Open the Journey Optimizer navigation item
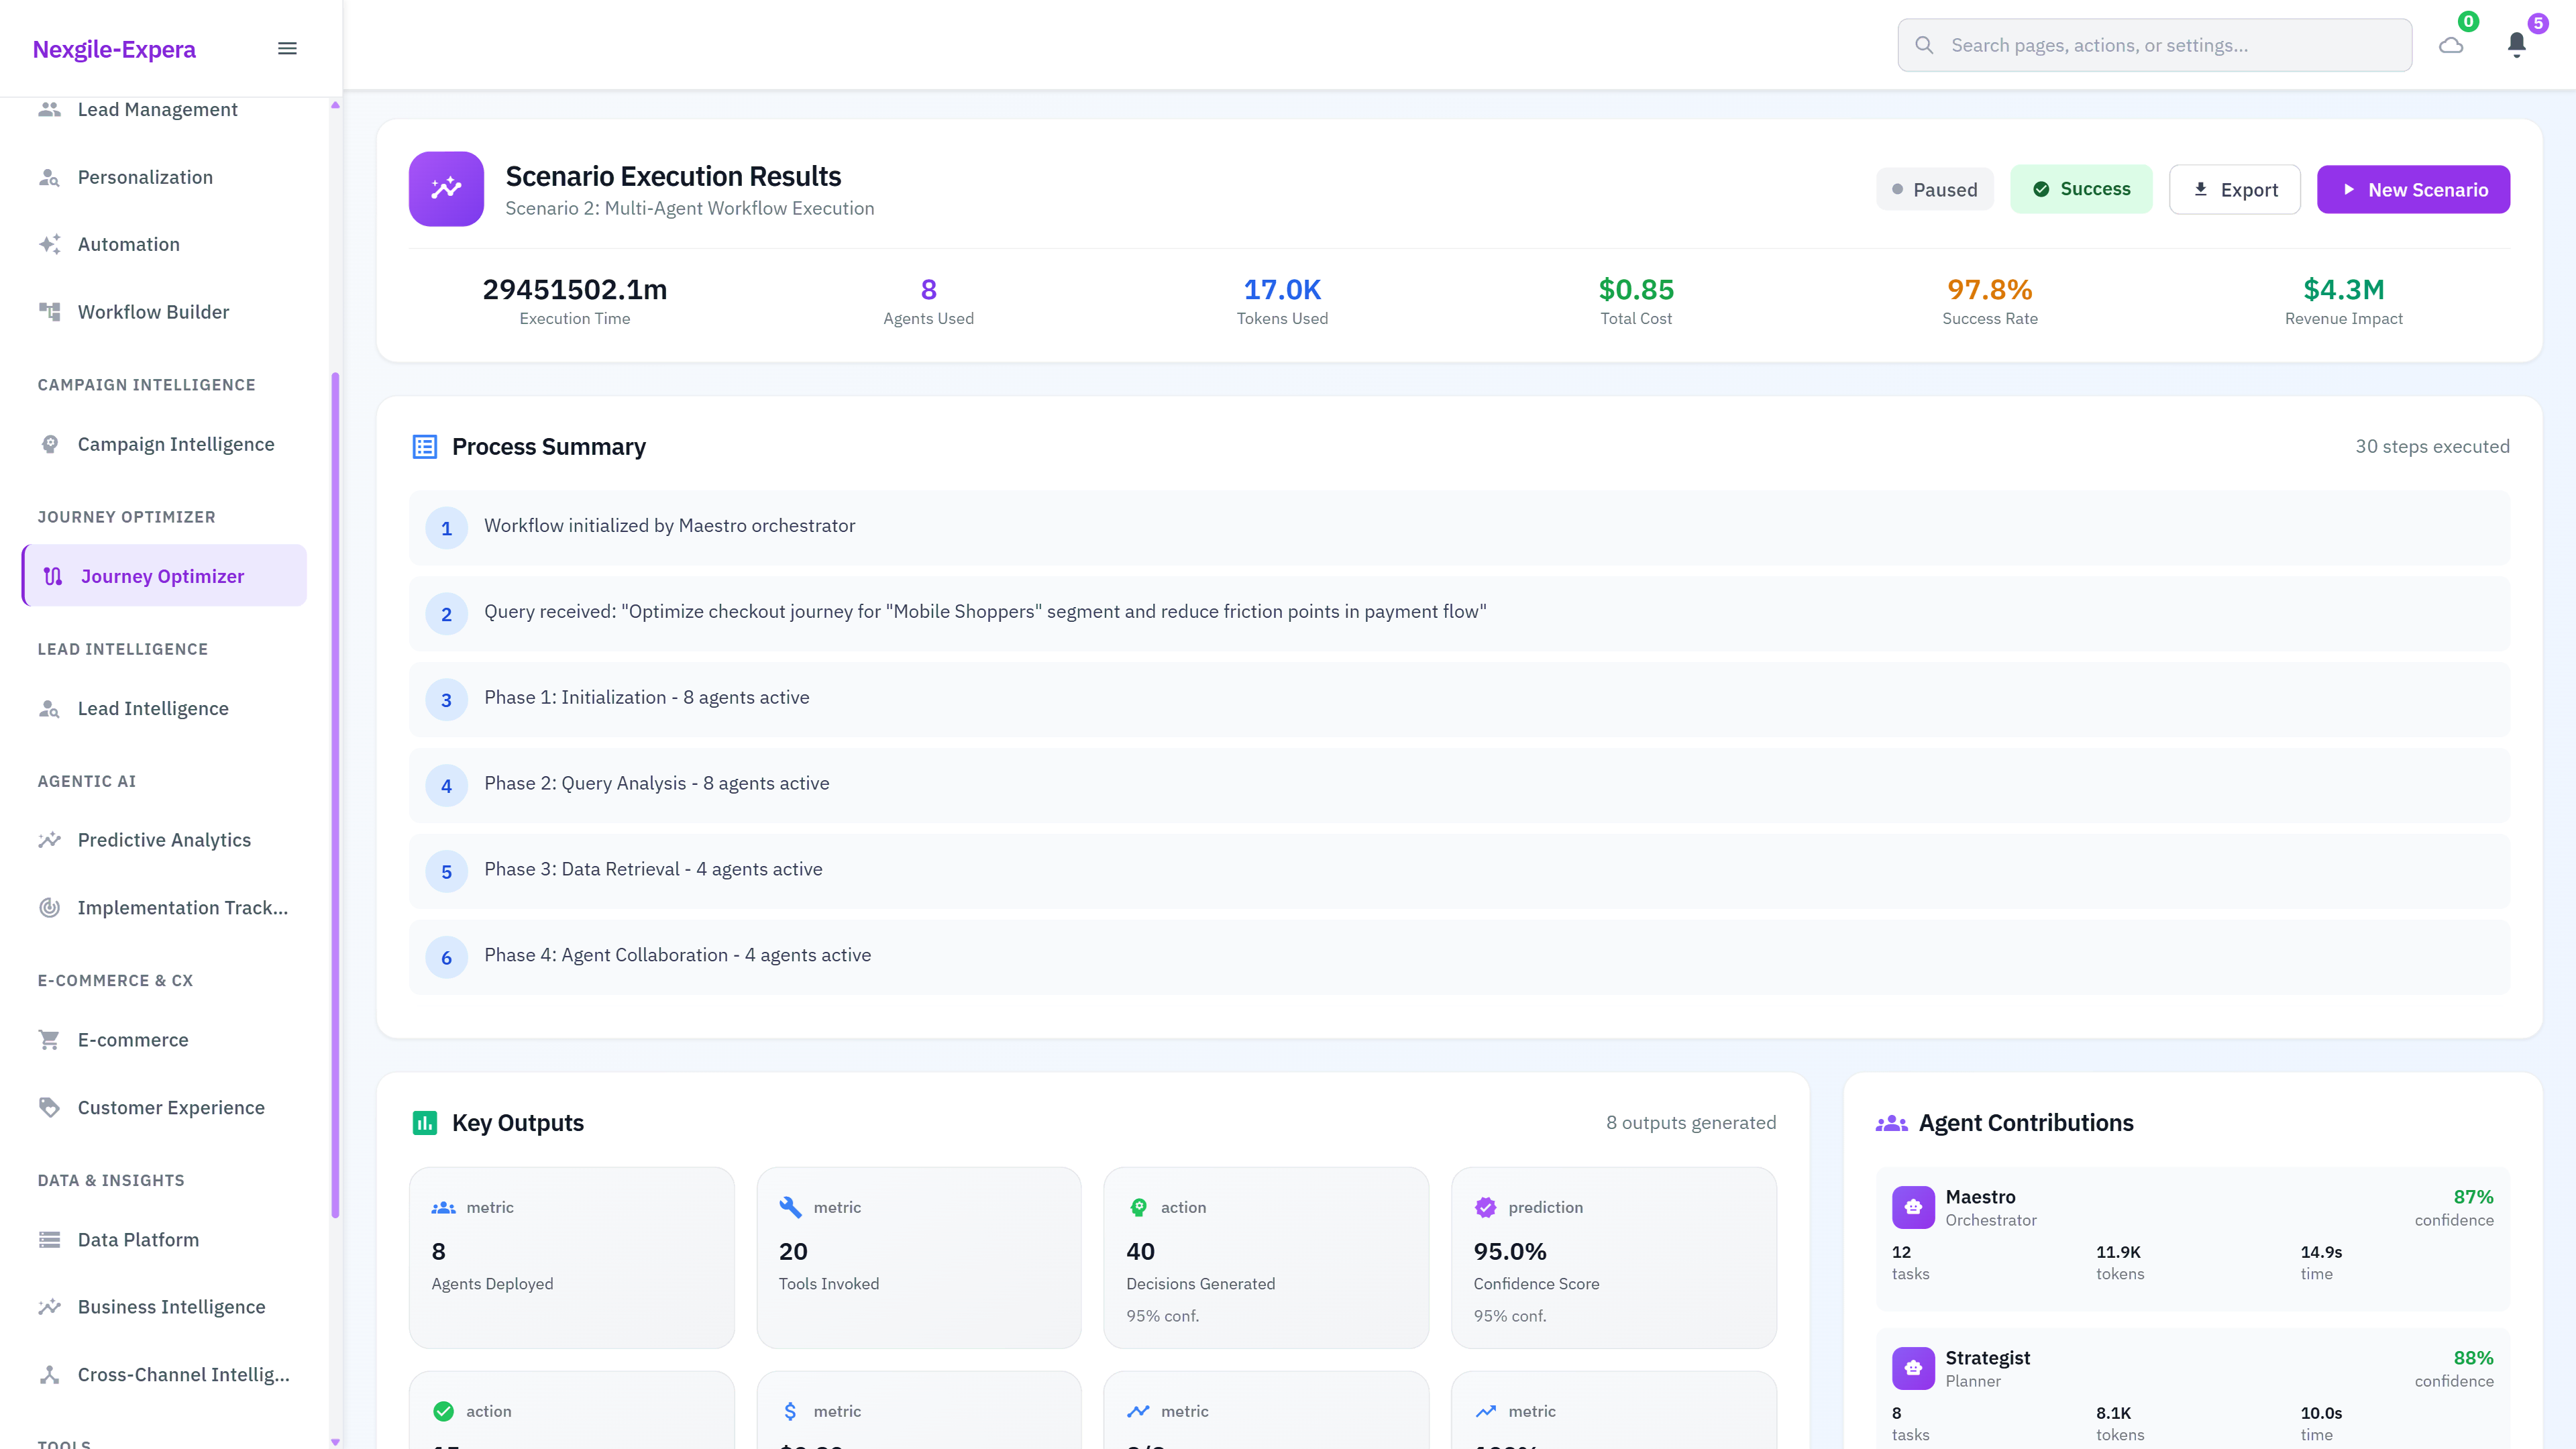 click(x=162, y=575)
